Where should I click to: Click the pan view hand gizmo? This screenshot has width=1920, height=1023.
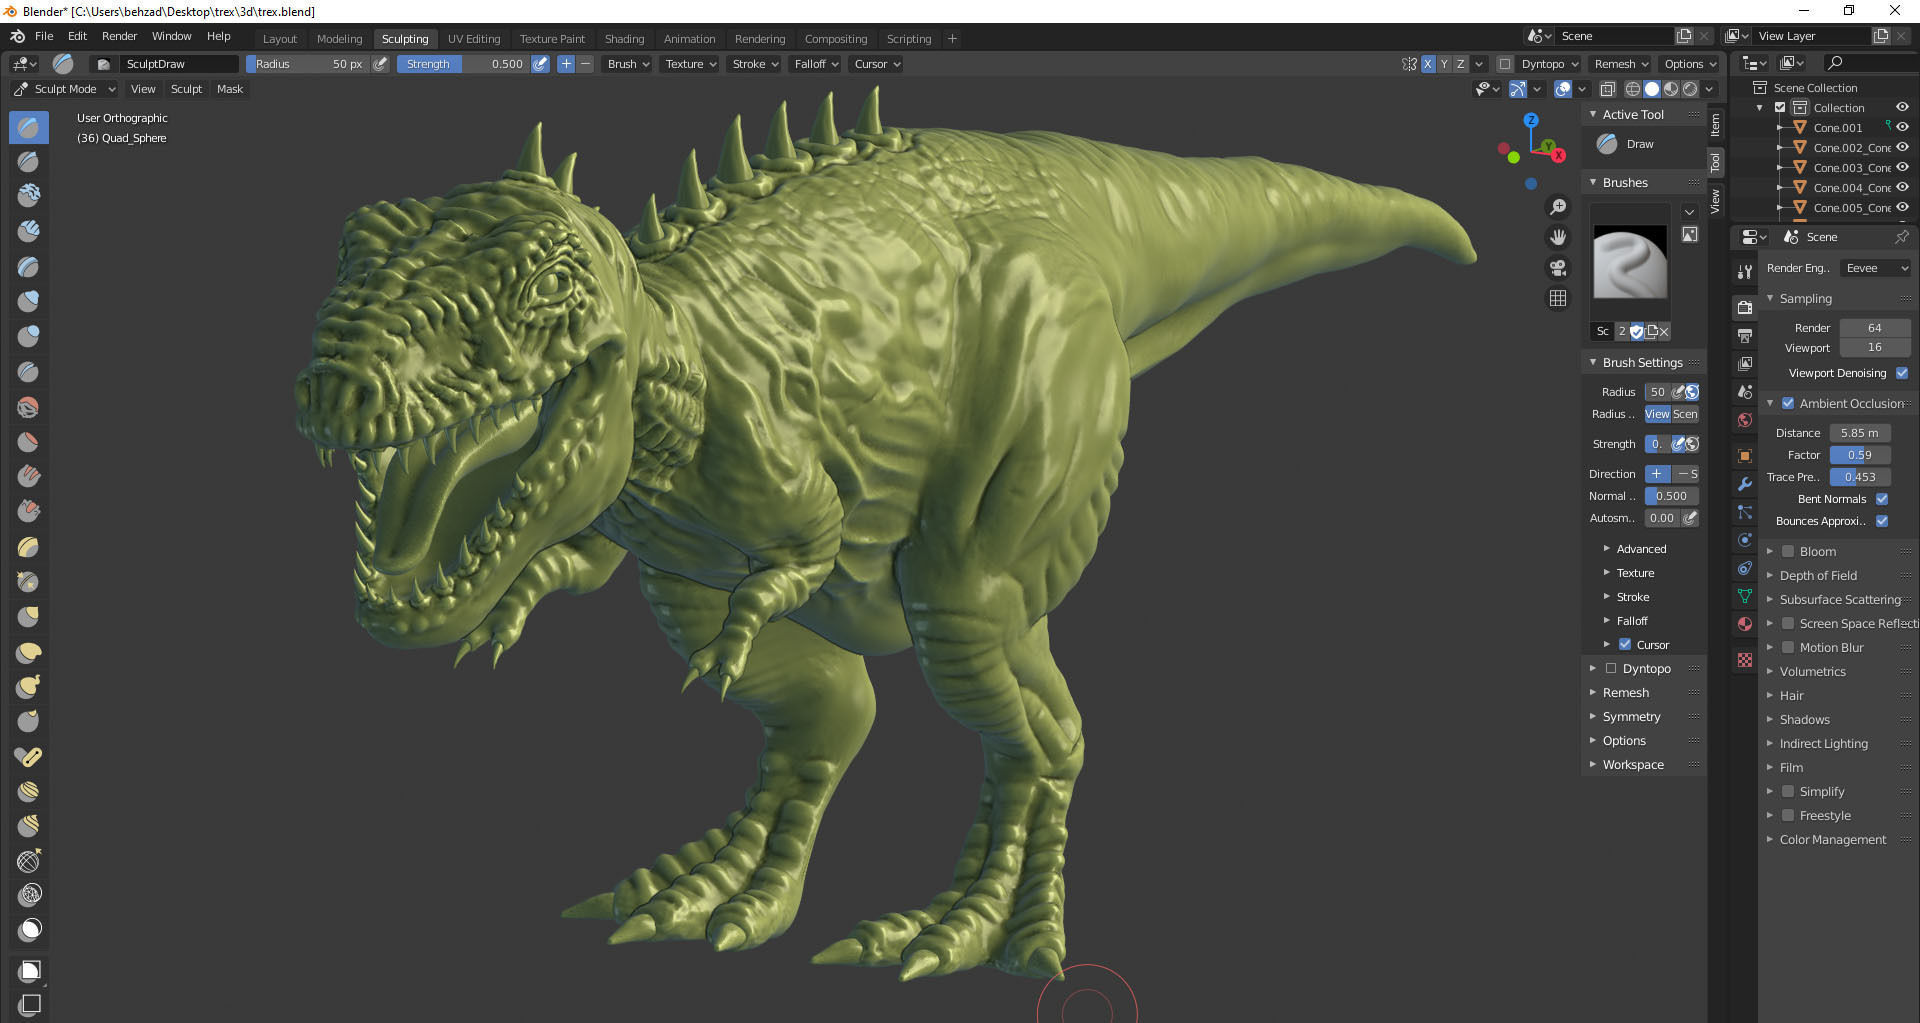(1558, 237)
